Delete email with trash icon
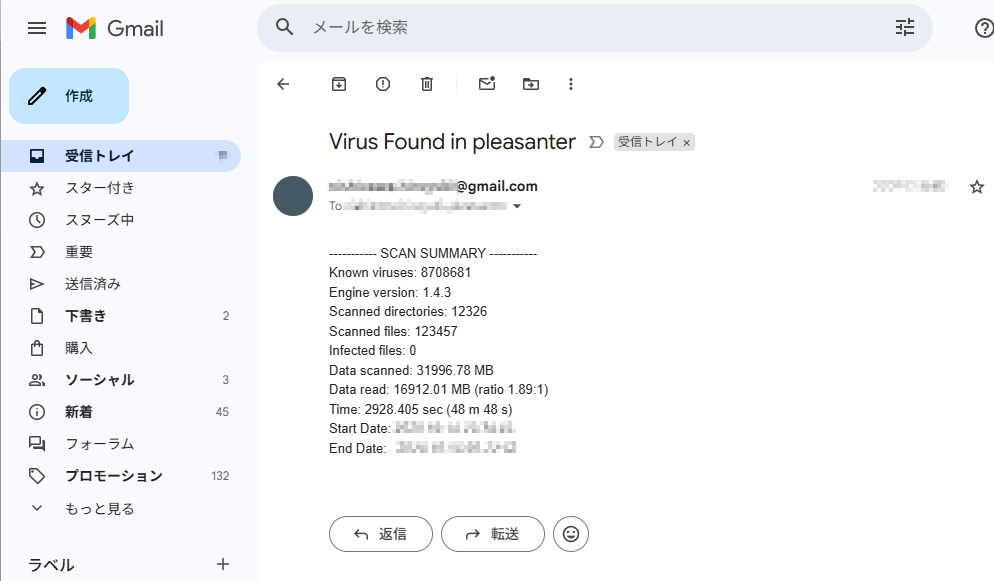Screen dimensions: 994x581 pyautogui.click(x=427, y=84)
